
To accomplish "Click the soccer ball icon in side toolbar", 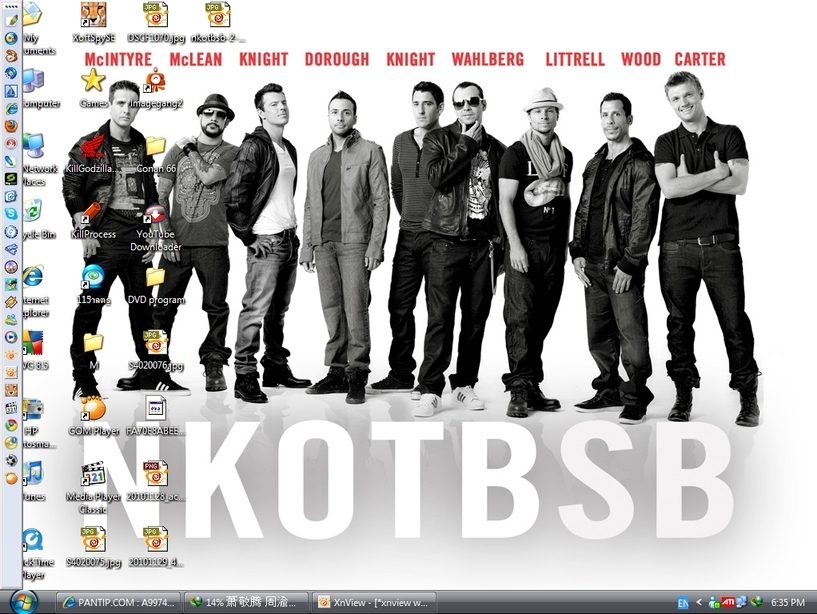I will point(11,460).
